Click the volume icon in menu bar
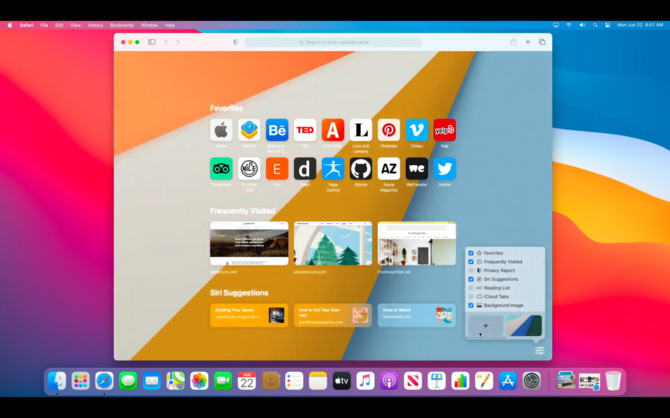 click(x=582, y=25)
